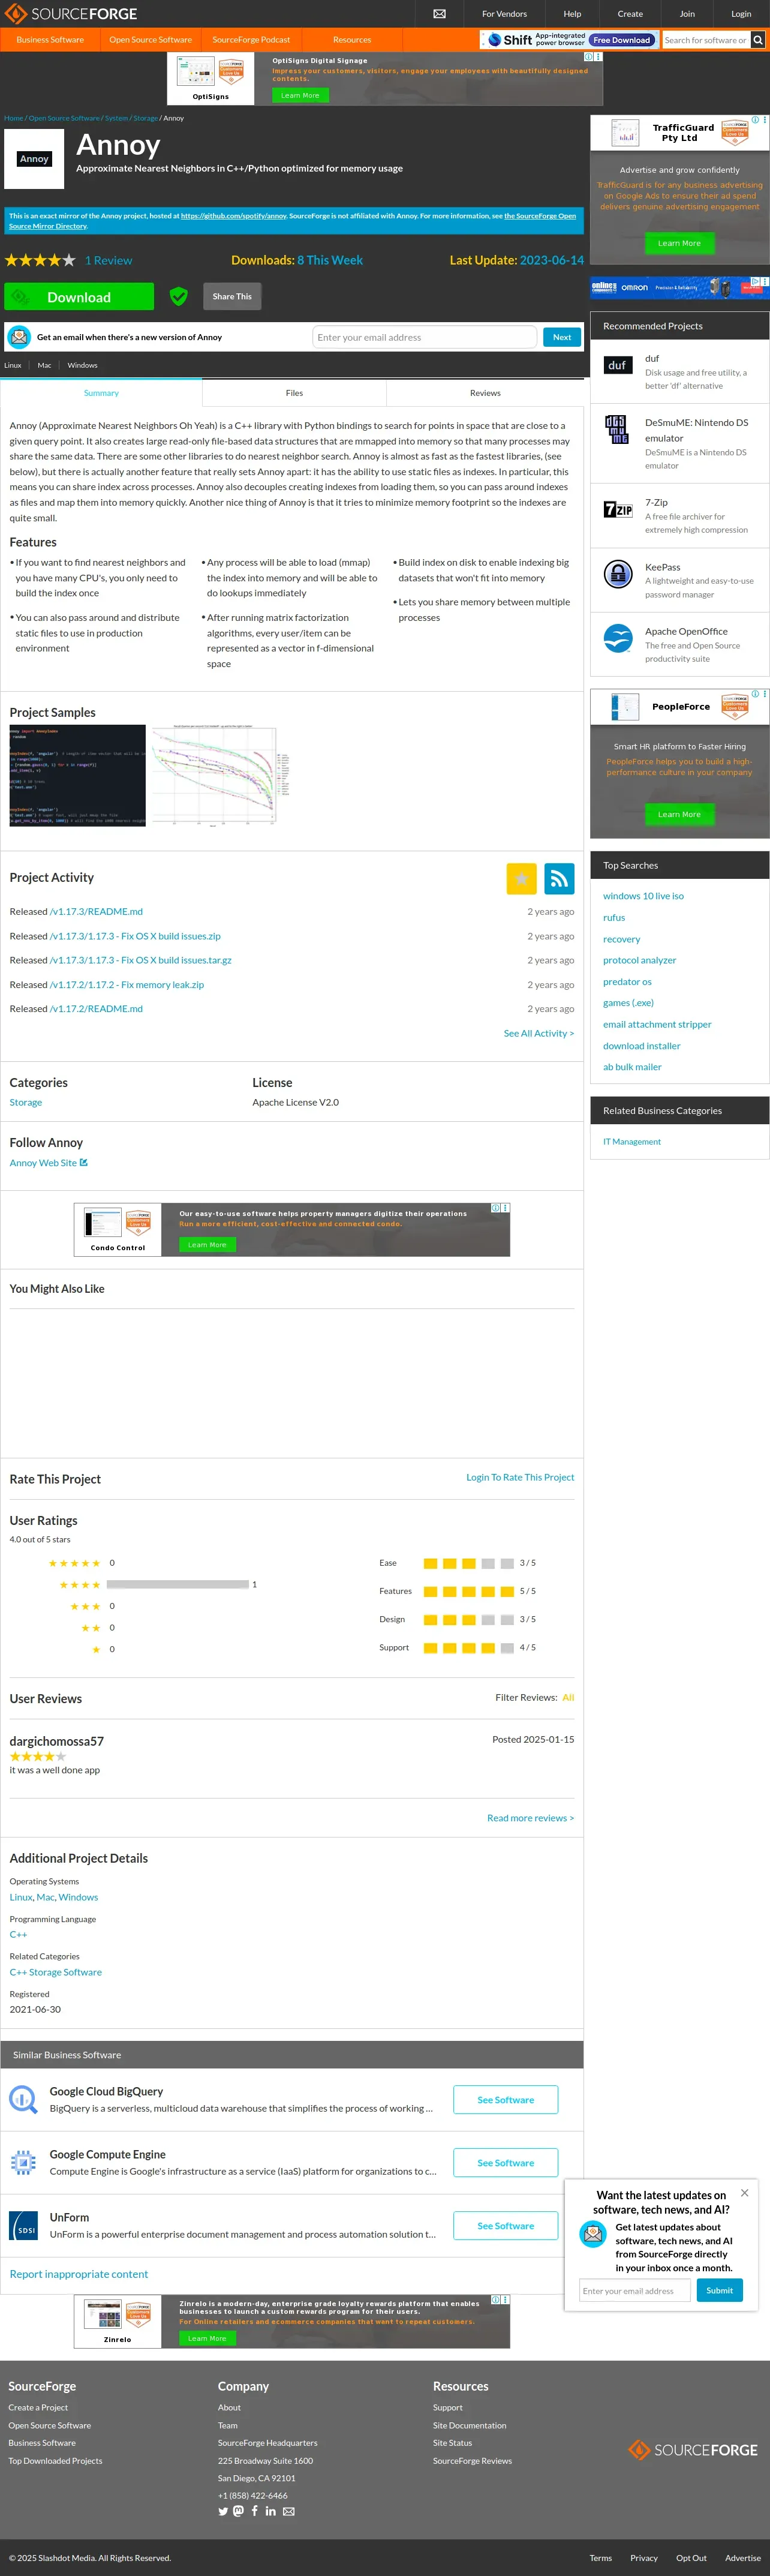
Task: Click the footer envelope email icon
Action: pyautogui.click(x=288, y=2511)
